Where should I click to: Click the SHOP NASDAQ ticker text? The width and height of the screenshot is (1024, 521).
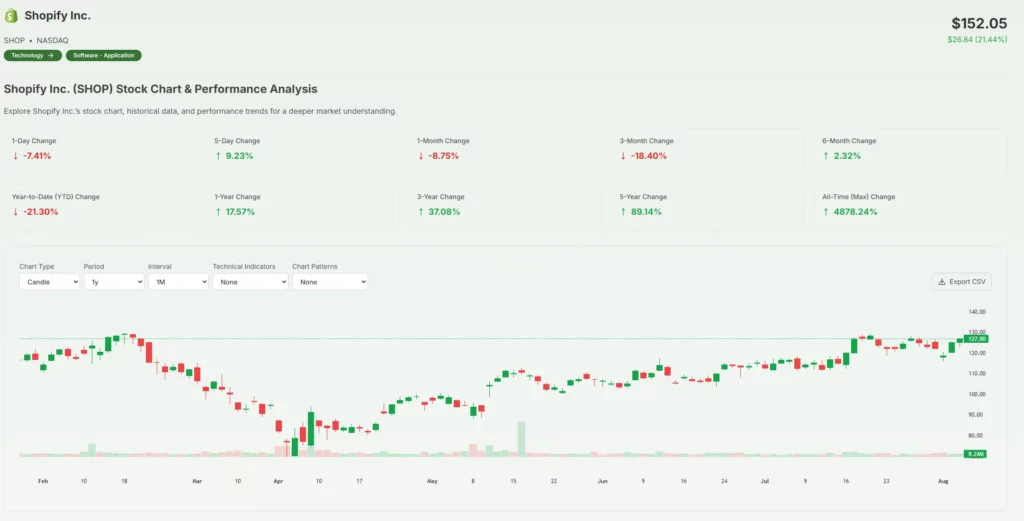click(x=36, y=40)
